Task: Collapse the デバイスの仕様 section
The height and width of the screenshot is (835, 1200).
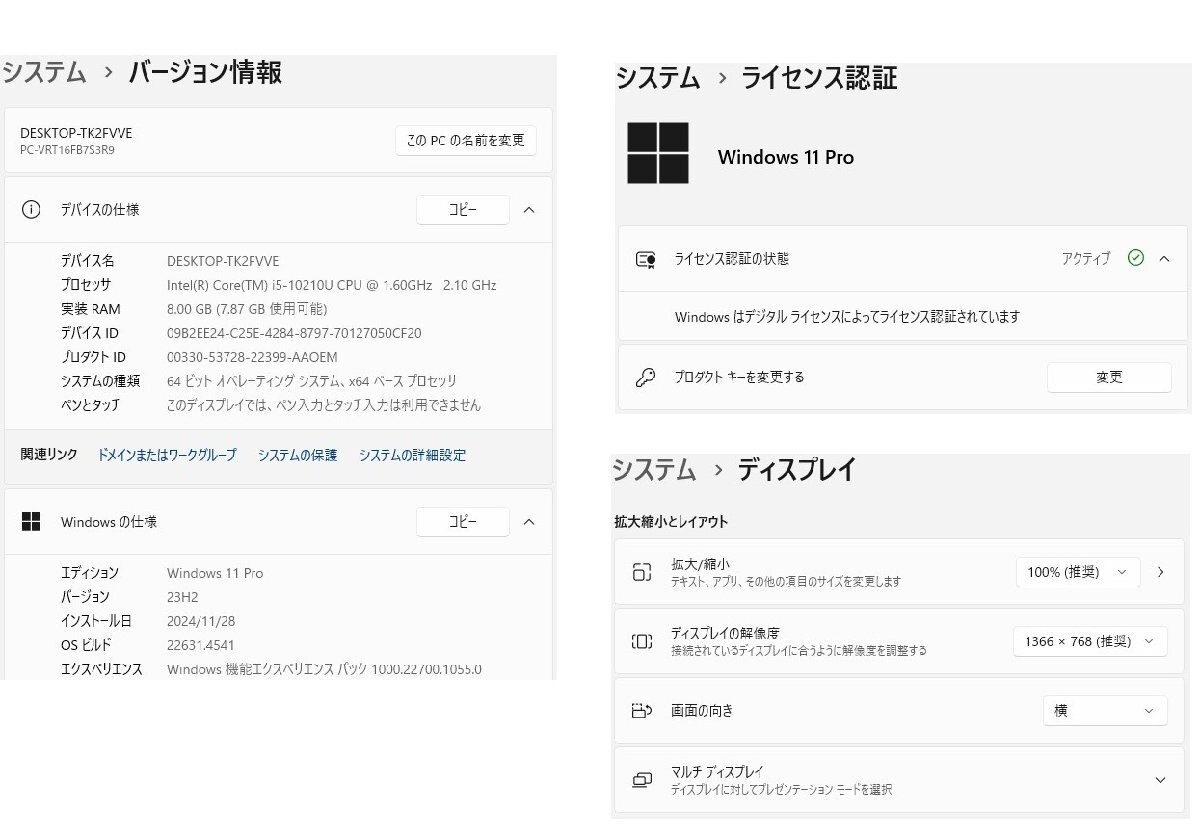Action: point(529,210)
